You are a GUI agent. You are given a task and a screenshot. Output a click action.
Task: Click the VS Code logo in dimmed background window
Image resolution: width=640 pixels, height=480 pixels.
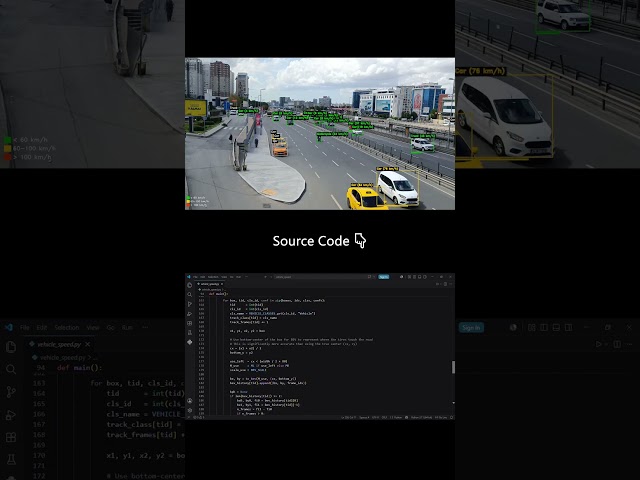coord(9,327)
